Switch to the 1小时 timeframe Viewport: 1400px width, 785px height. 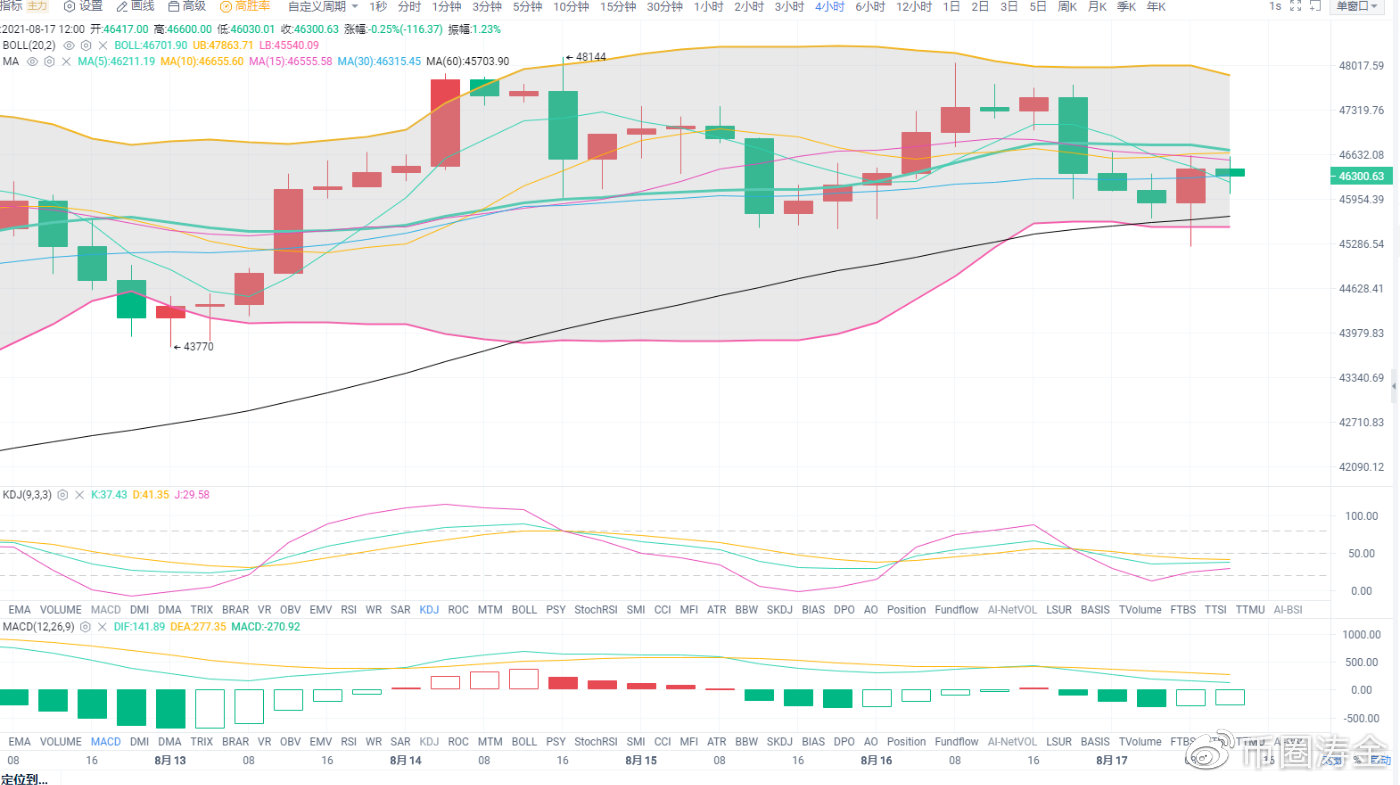[x=709, y=6]
